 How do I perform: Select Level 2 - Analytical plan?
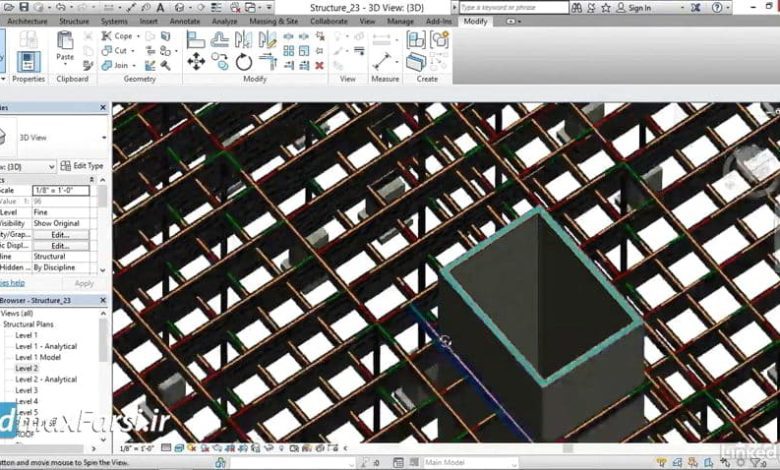(x=46, y=379)
